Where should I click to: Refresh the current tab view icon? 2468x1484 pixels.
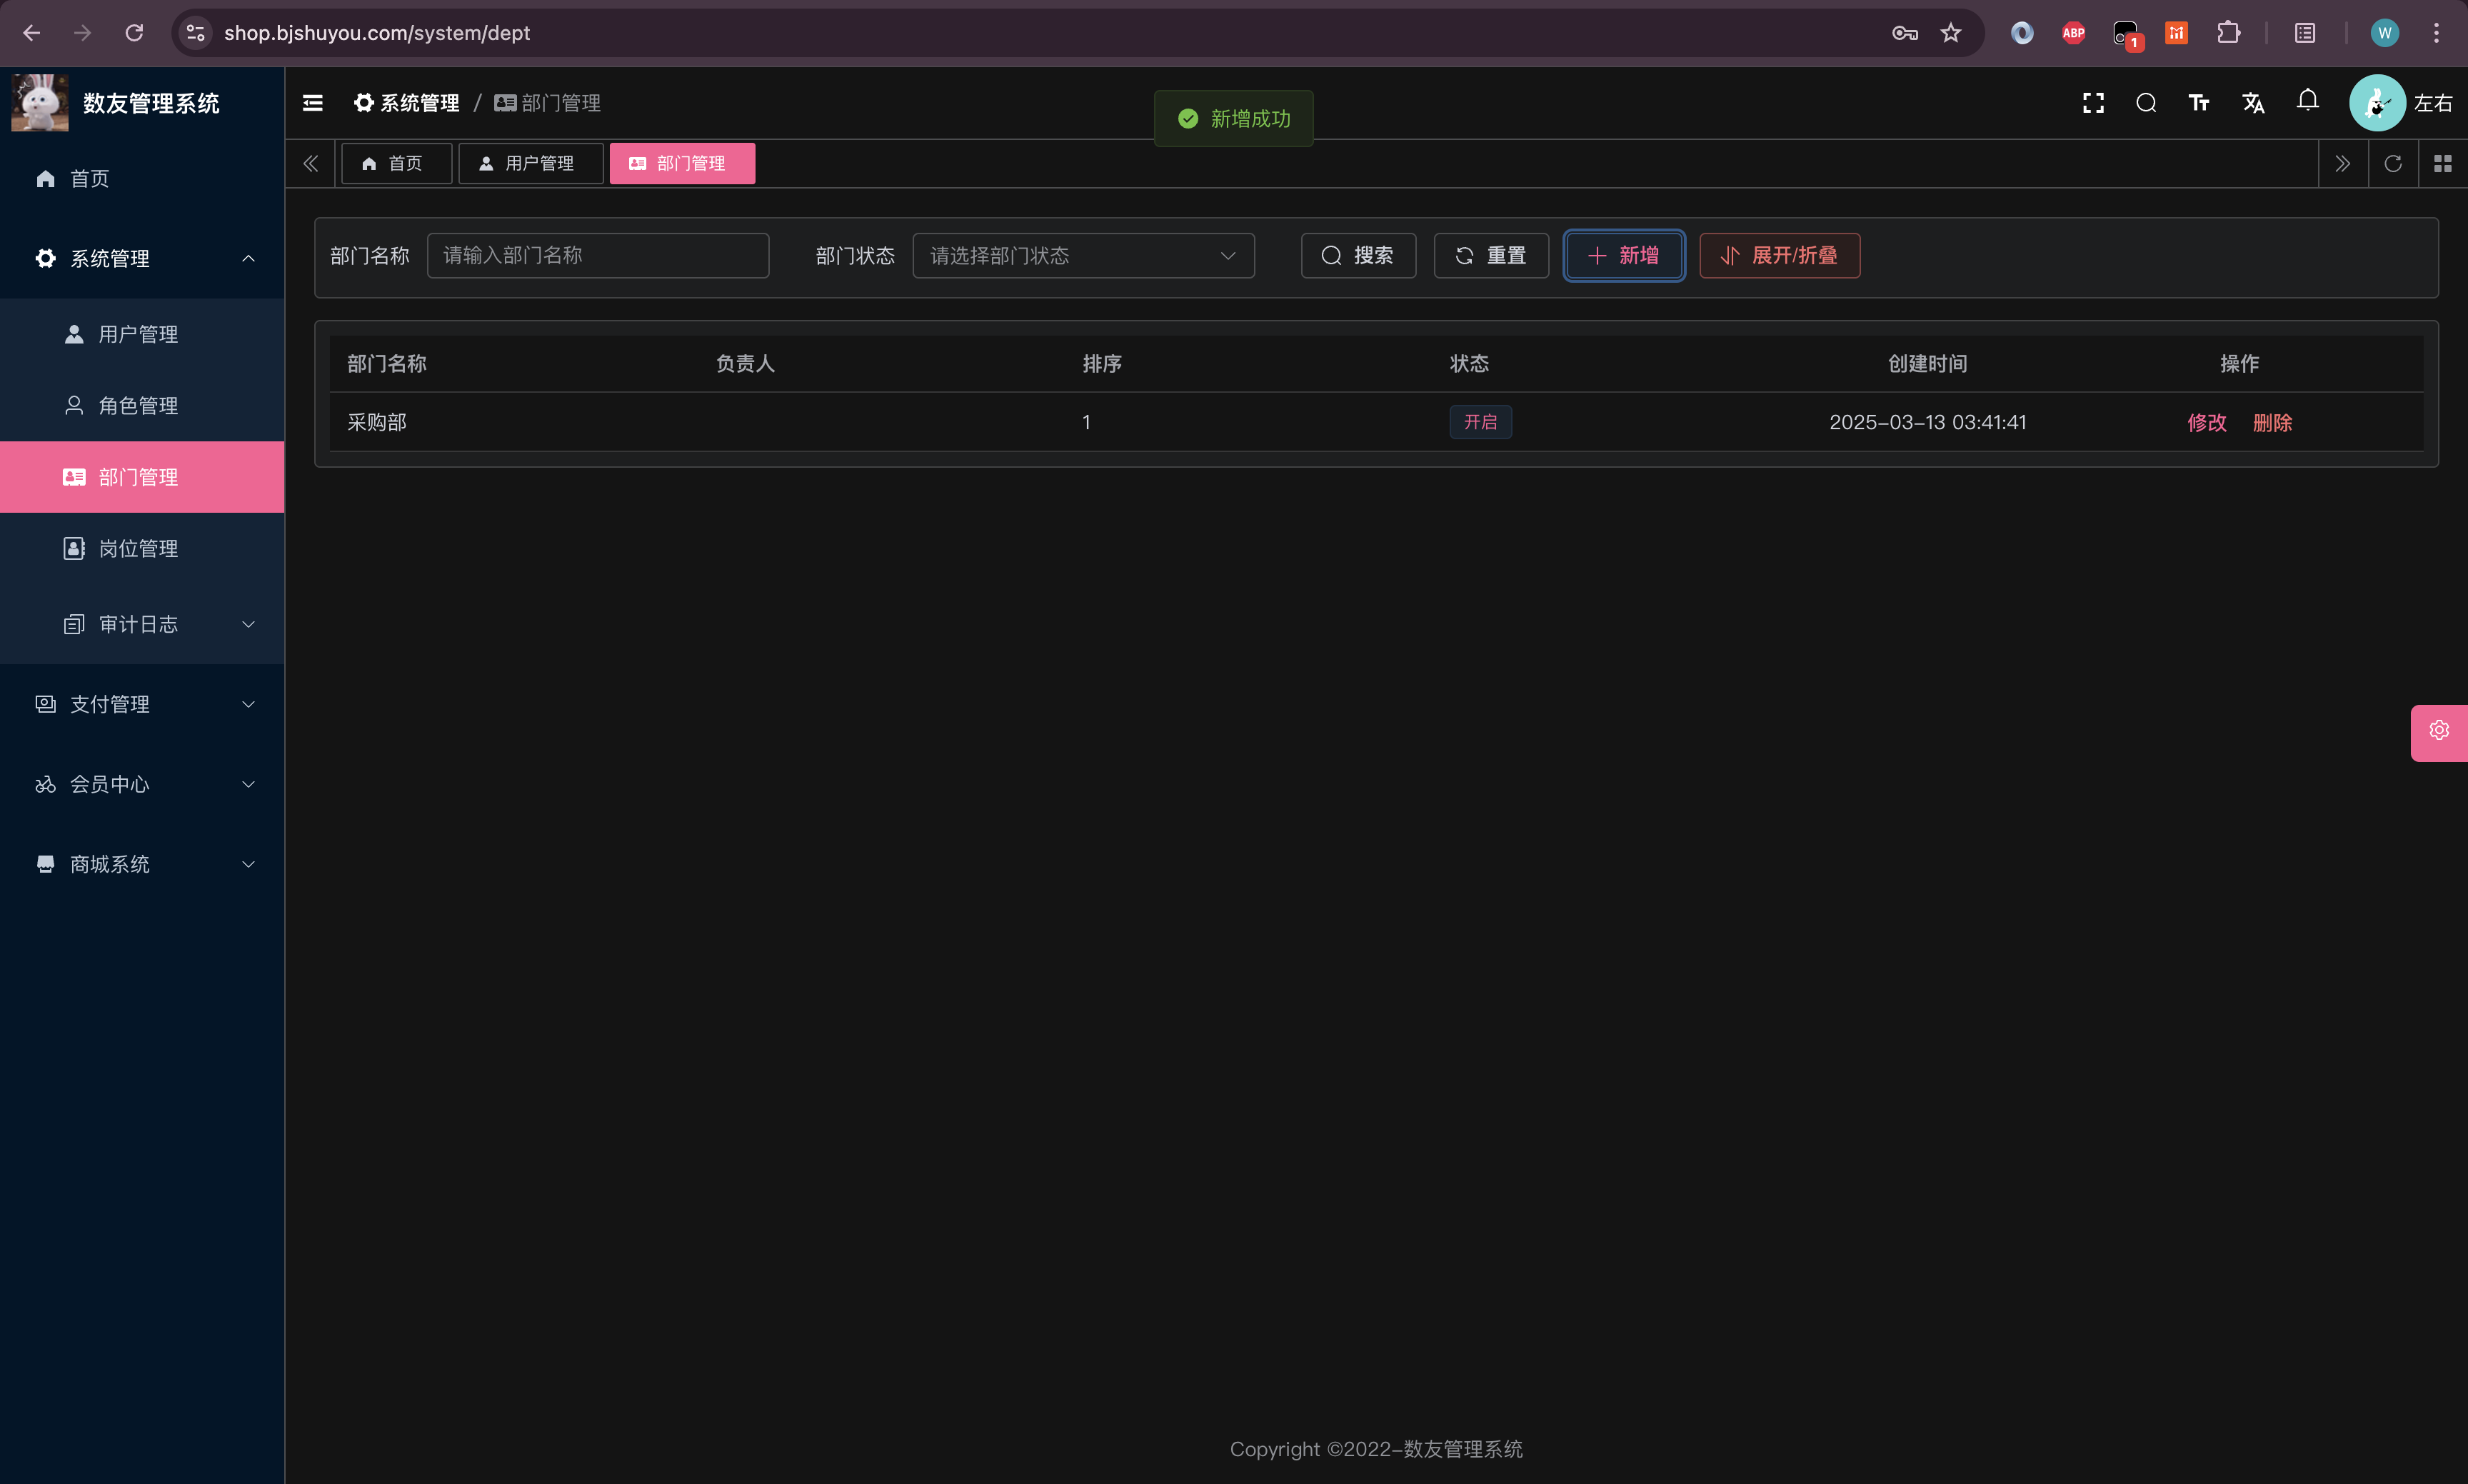pos(2393,163)
